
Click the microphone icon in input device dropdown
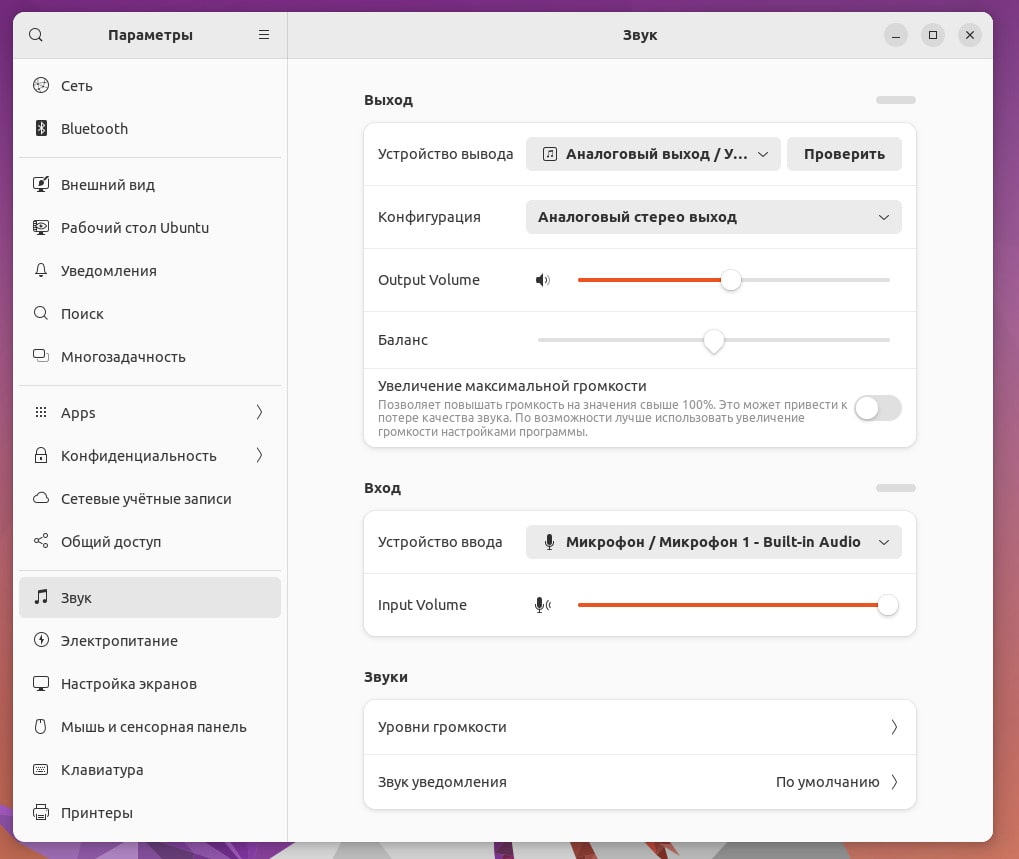549,542
